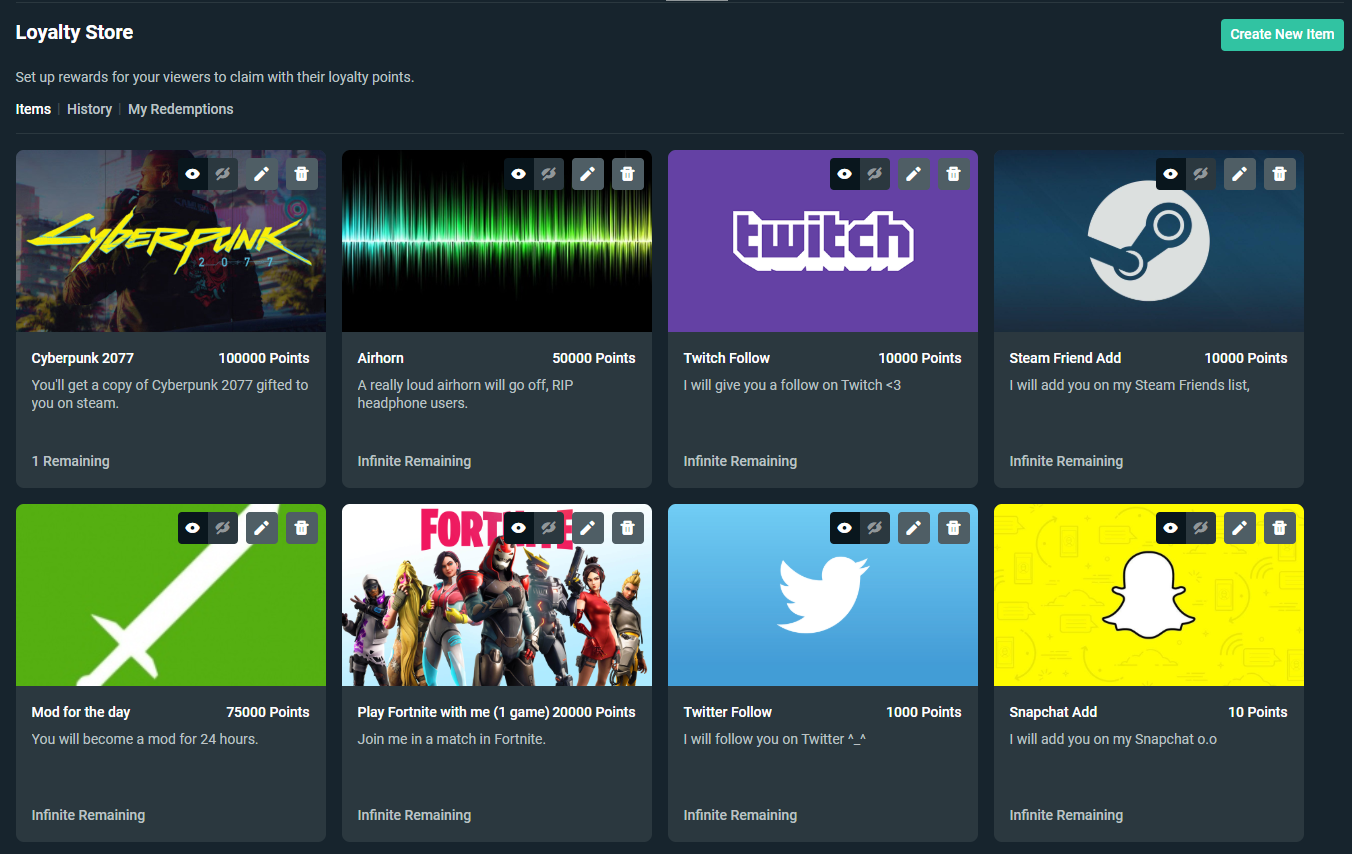Screen dimensions: 1352x854
Task: Delete the Steam Friend Add item
Action: point(1280,174)
